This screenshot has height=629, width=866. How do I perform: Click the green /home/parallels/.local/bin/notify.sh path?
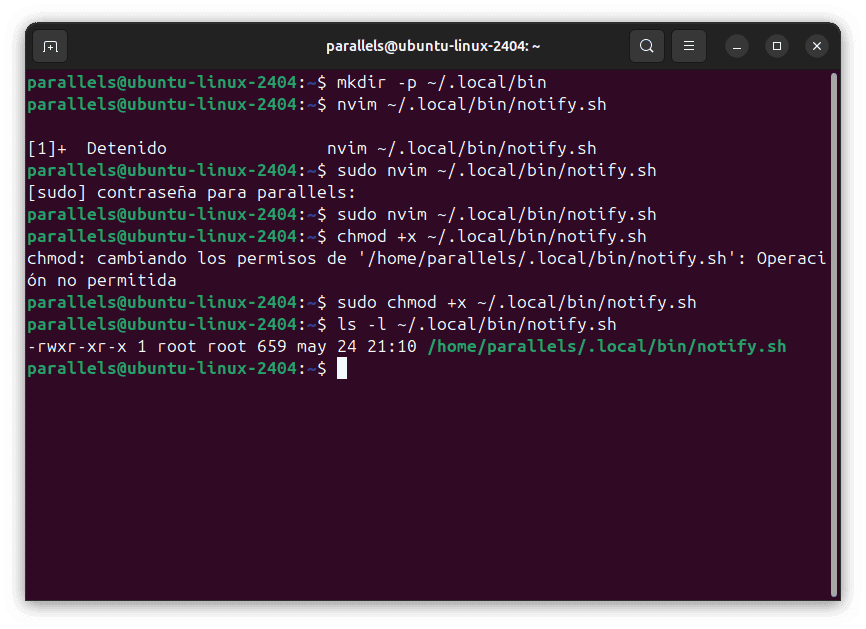coord(606,347)
